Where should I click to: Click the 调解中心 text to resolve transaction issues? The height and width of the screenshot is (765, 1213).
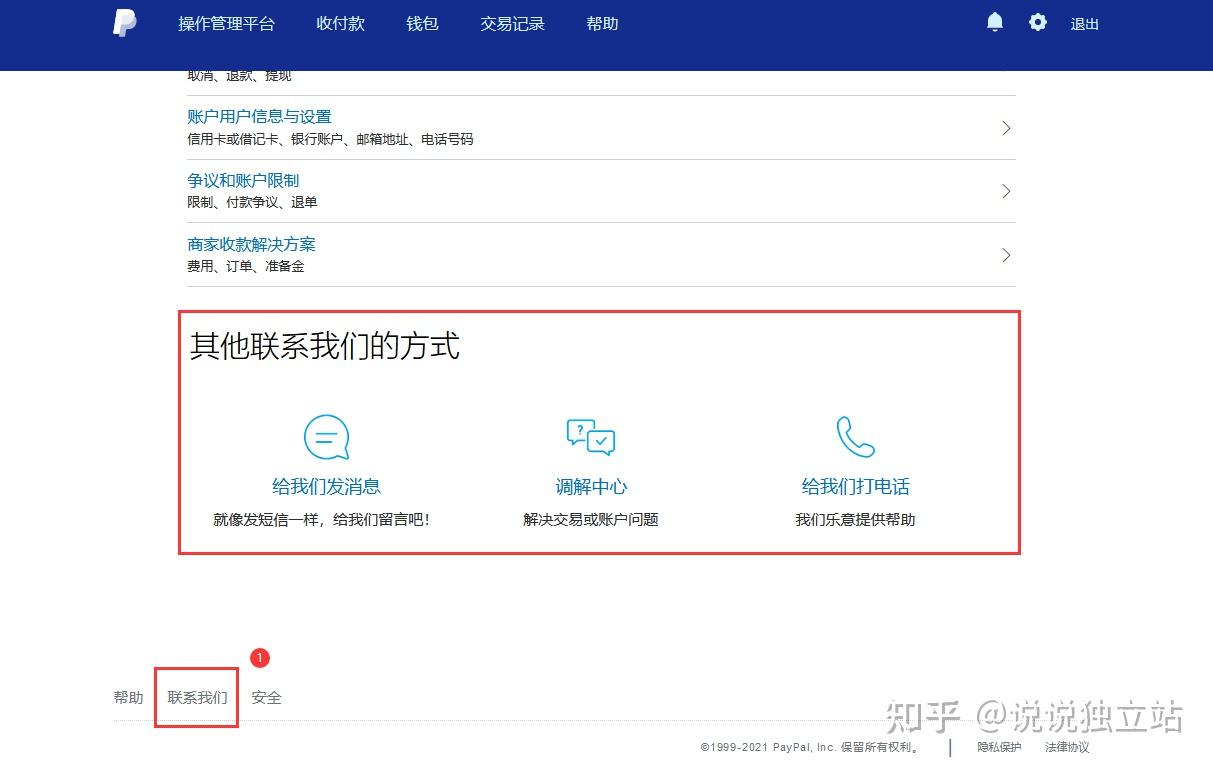coord(590,487)
